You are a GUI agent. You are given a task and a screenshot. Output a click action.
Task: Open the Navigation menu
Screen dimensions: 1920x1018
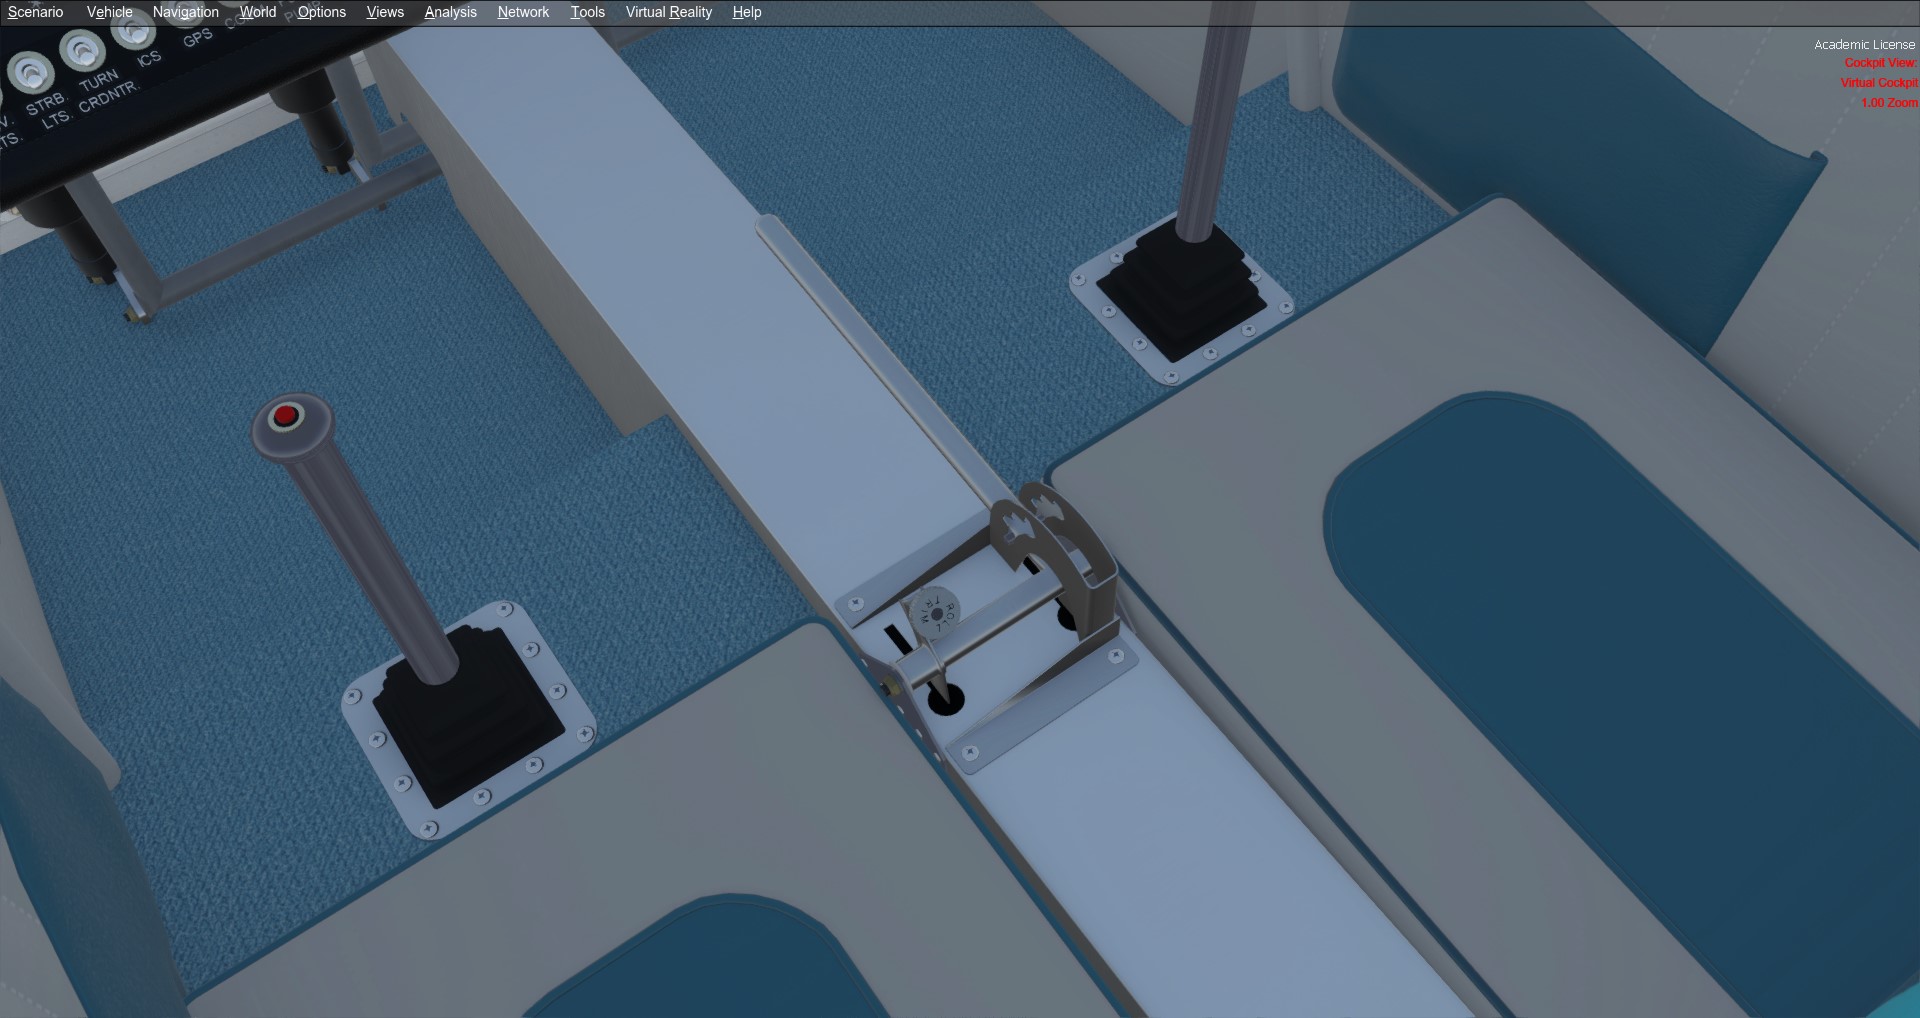click(185, 11)
